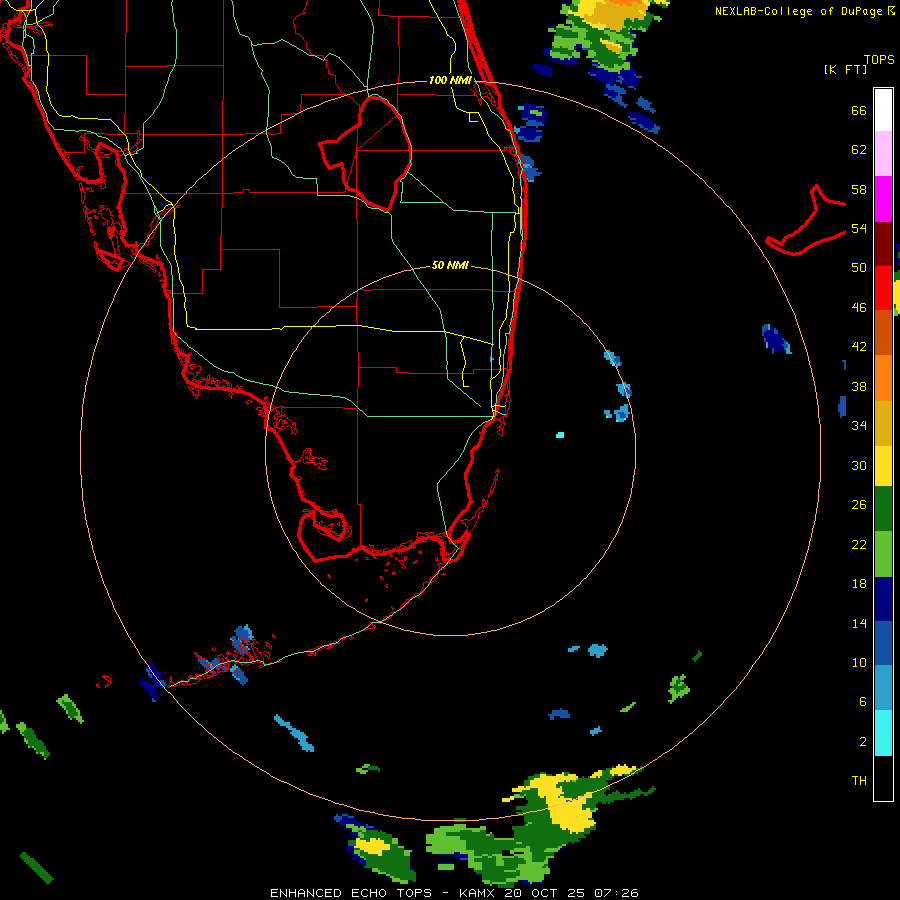Click the "TH" legend label
The height and width of the screenshot is (900, 900).
point(859,781)
